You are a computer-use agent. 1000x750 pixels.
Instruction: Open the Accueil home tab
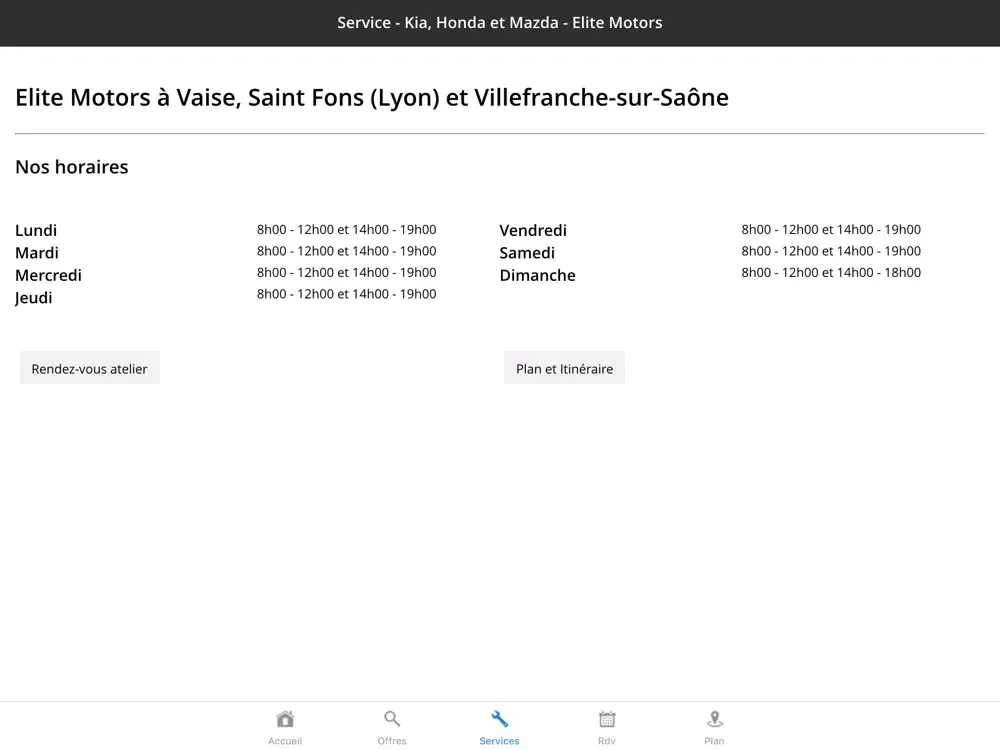pyautogui.click(x=285, y=727)
